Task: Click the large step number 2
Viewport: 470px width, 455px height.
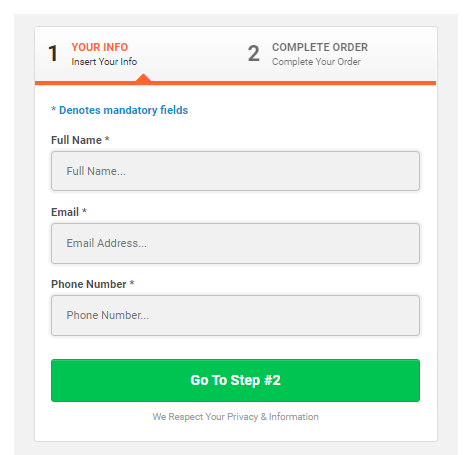Action: [254, 53]
